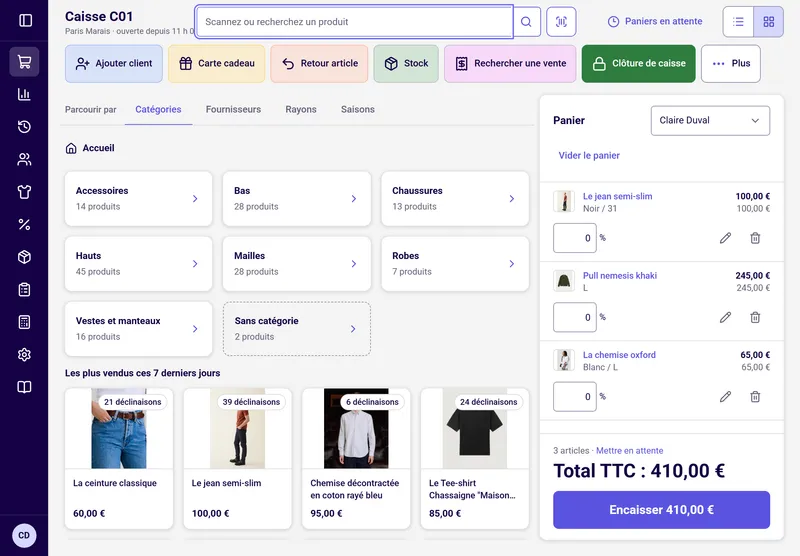Collapse sidebar with panel icon

click(x=25, y=20)
